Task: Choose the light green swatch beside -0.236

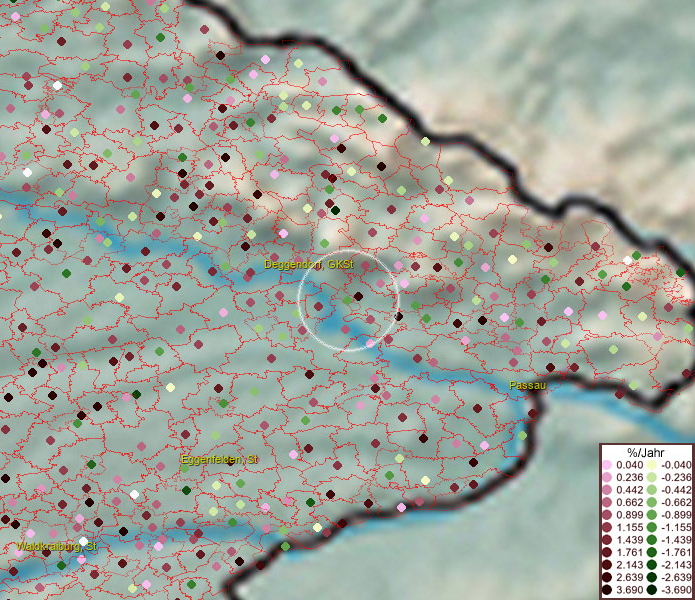Action: [652, 477]
